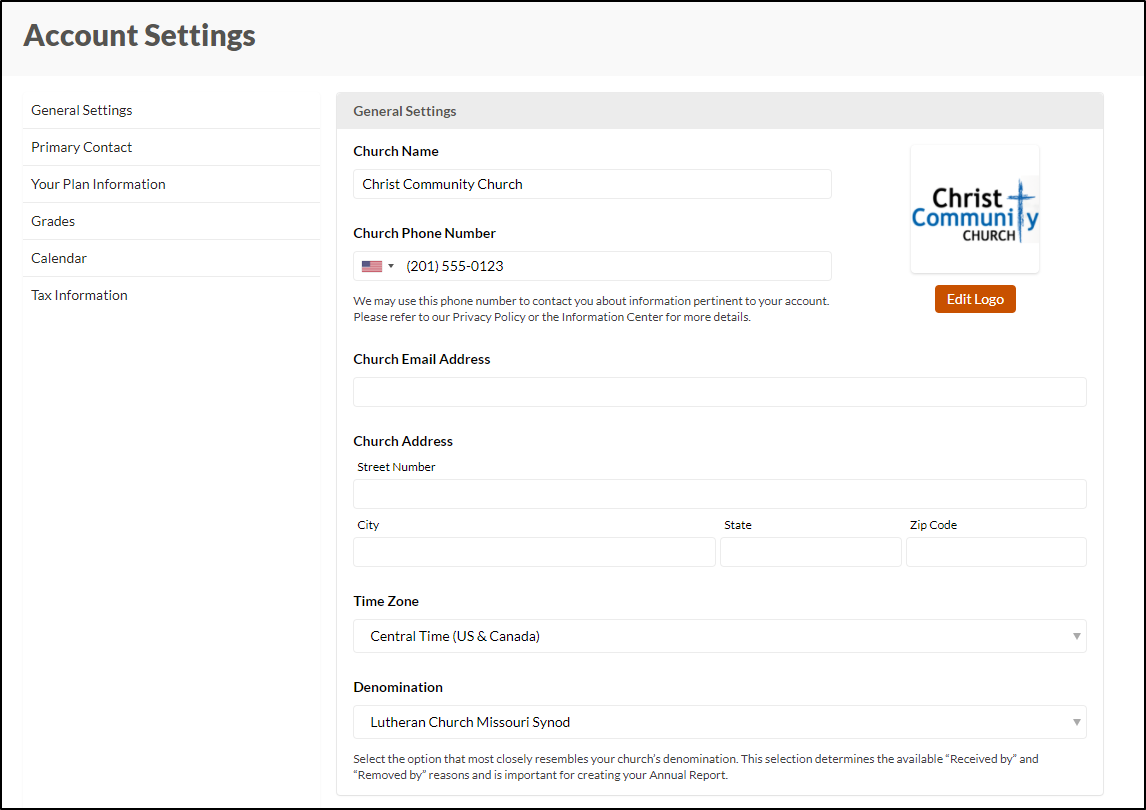Click the Account Settings page heading
This screenshot has height=810, width=1146.
point(140,36)
